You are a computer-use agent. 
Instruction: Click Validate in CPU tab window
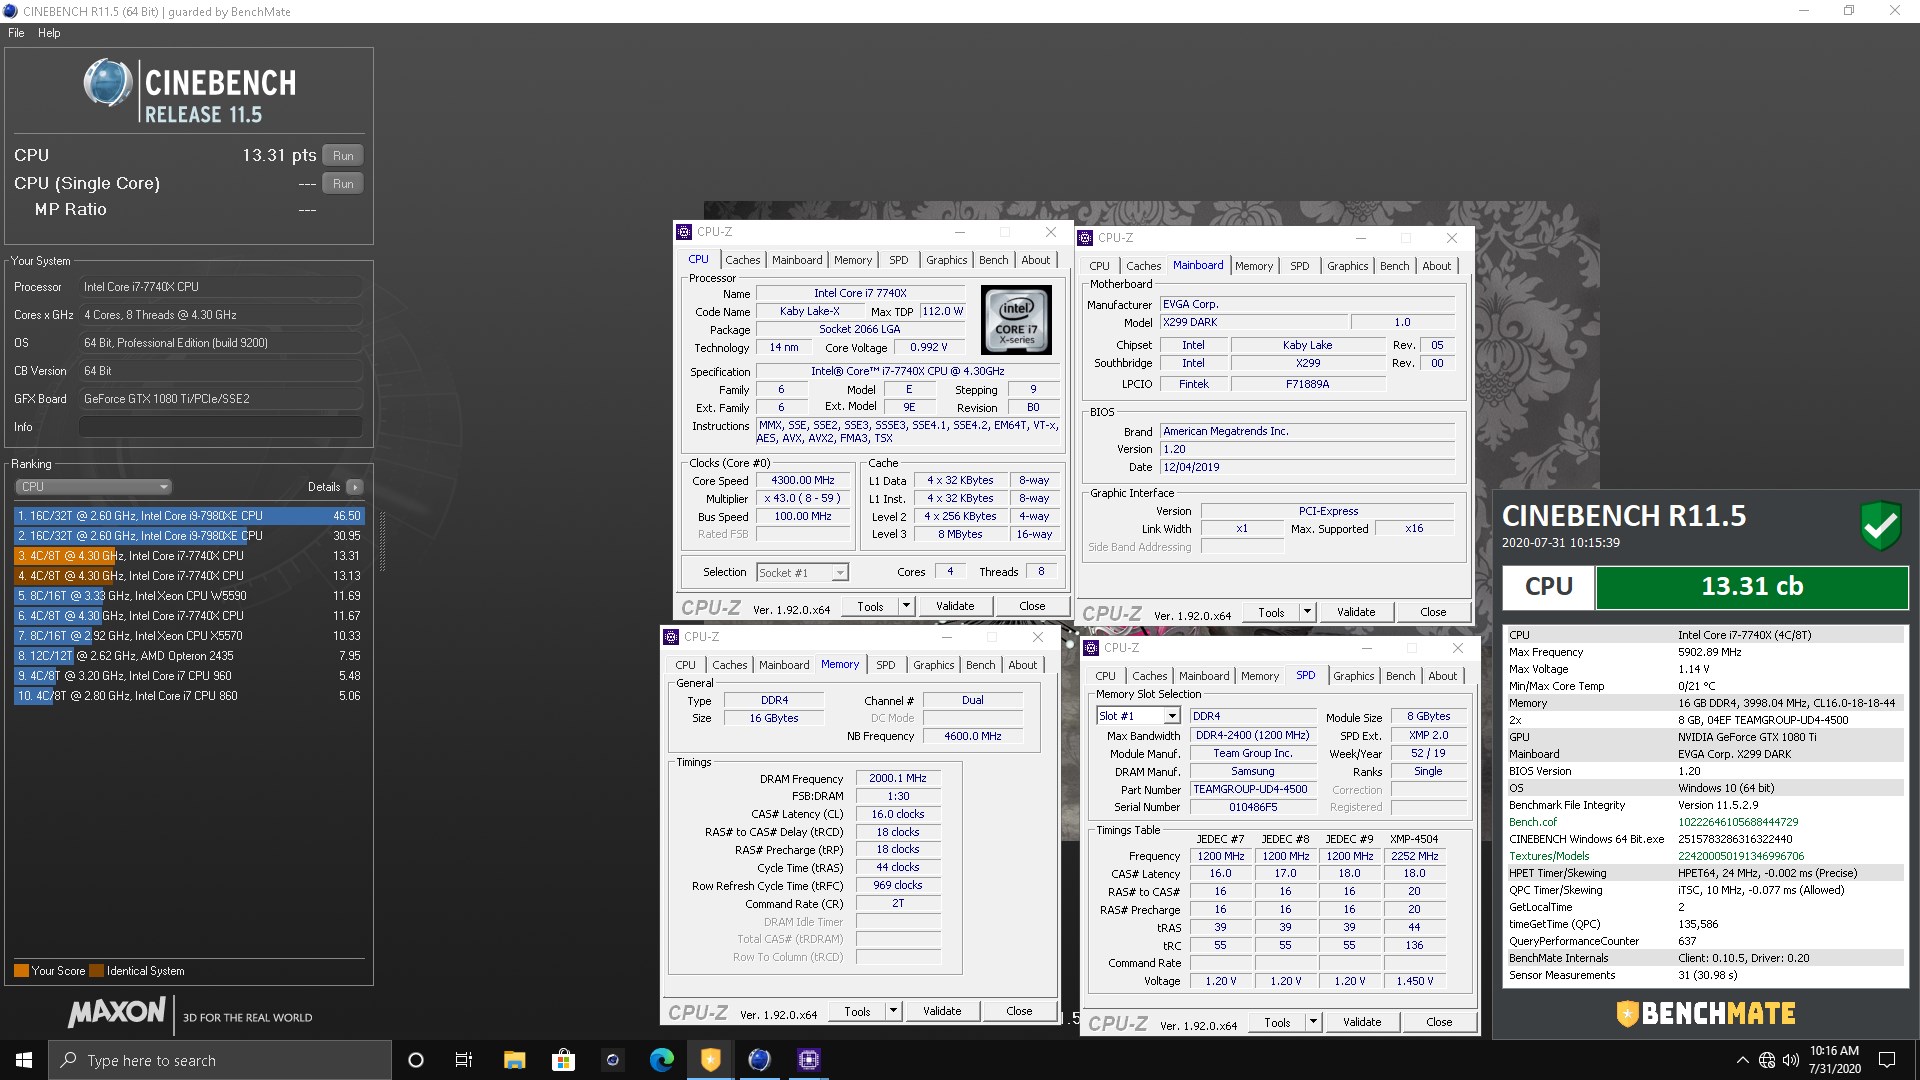click(955, 606)
